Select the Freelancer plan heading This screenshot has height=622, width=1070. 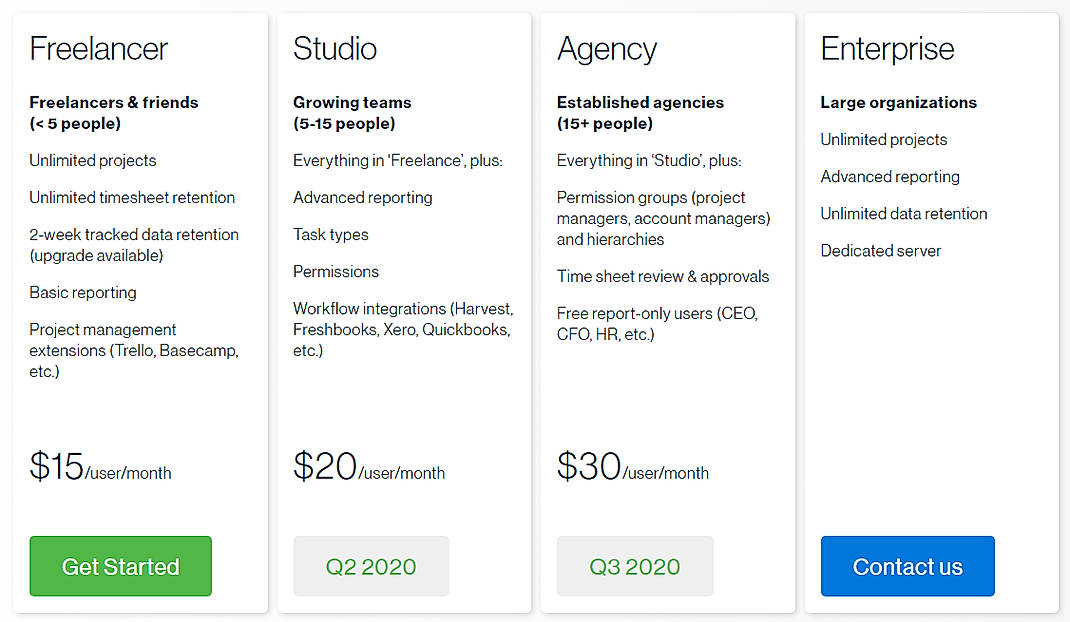point(99,48)
